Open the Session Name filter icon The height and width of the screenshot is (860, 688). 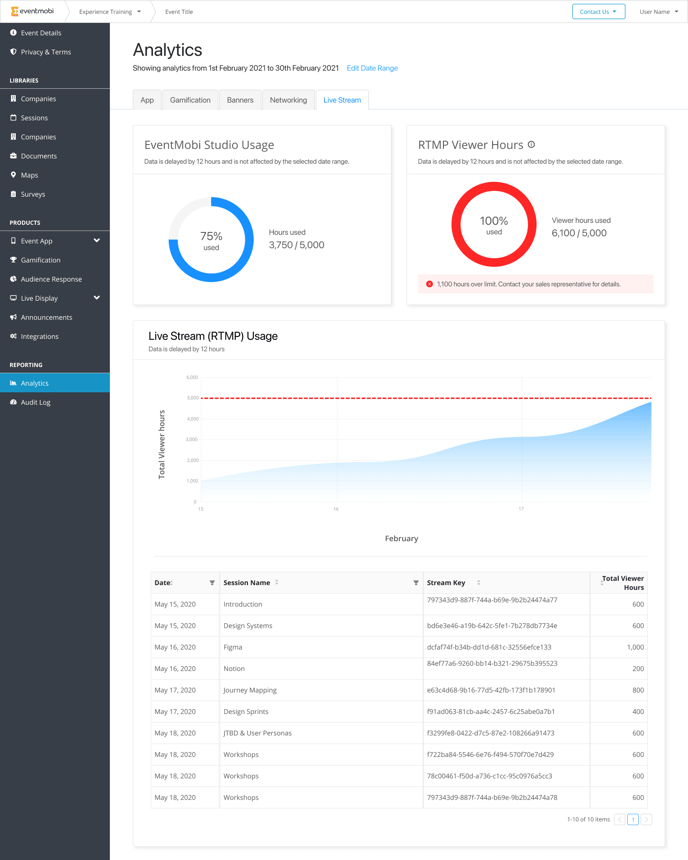[416, 582]
